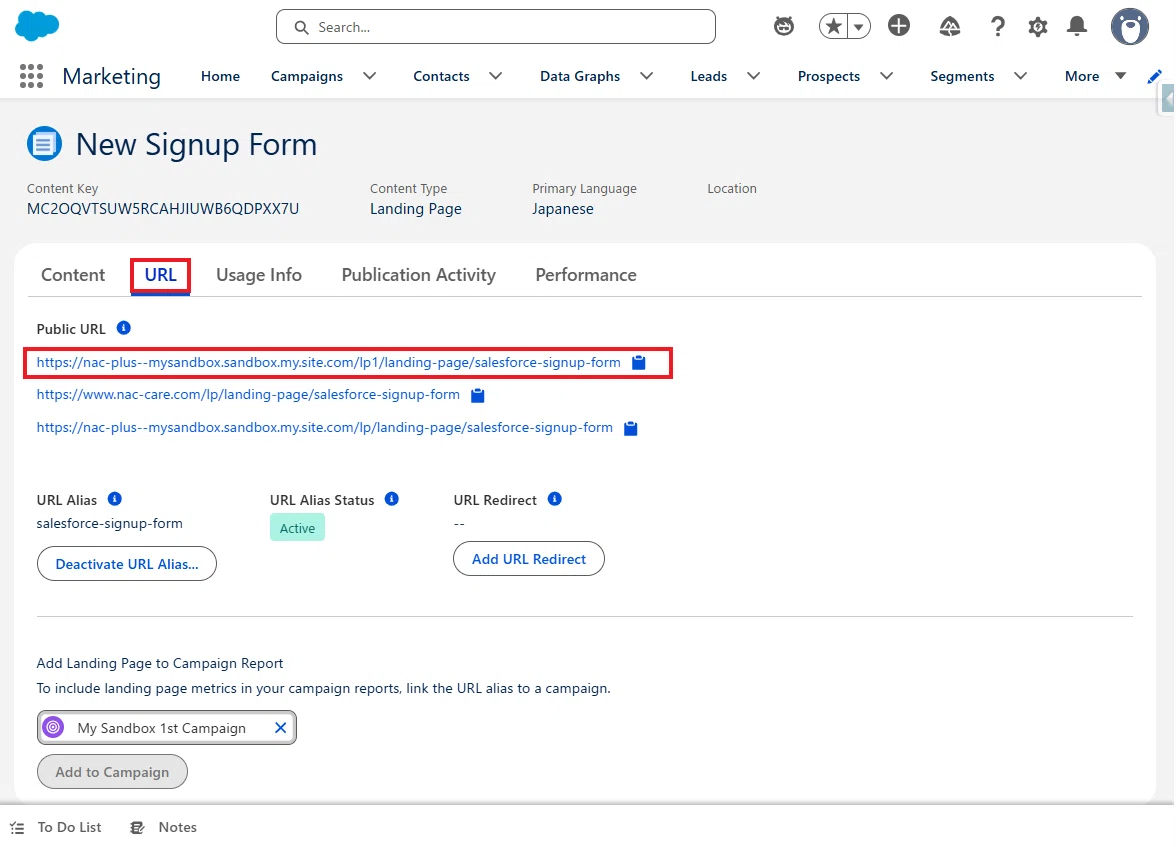
Task: Click the URL Alias Status info icon
Action: (x=392, y=499)
